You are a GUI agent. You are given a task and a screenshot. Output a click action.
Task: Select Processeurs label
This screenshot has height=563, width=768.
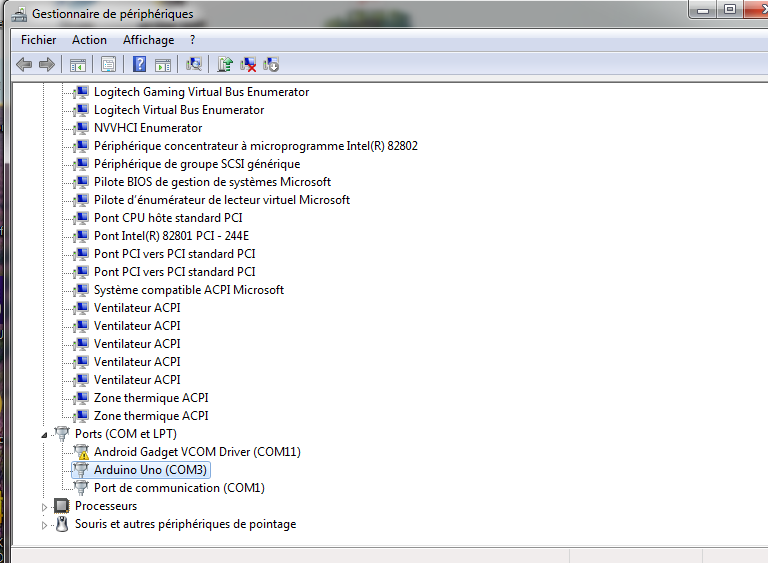(x=106, y=506)
